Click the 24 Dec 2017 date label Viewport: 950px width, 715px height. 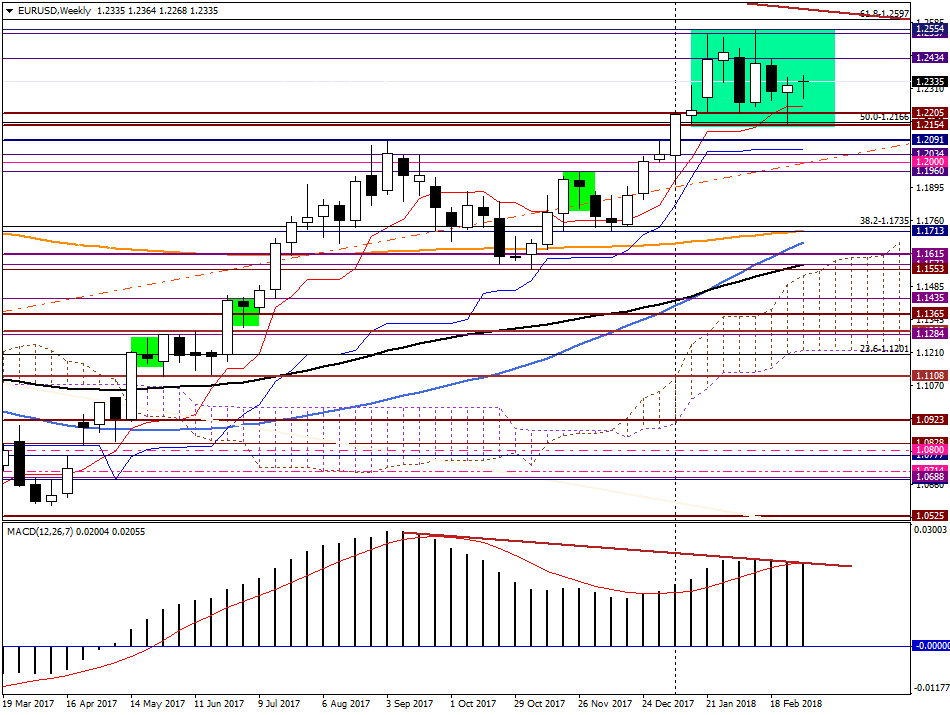click(668, 703)
